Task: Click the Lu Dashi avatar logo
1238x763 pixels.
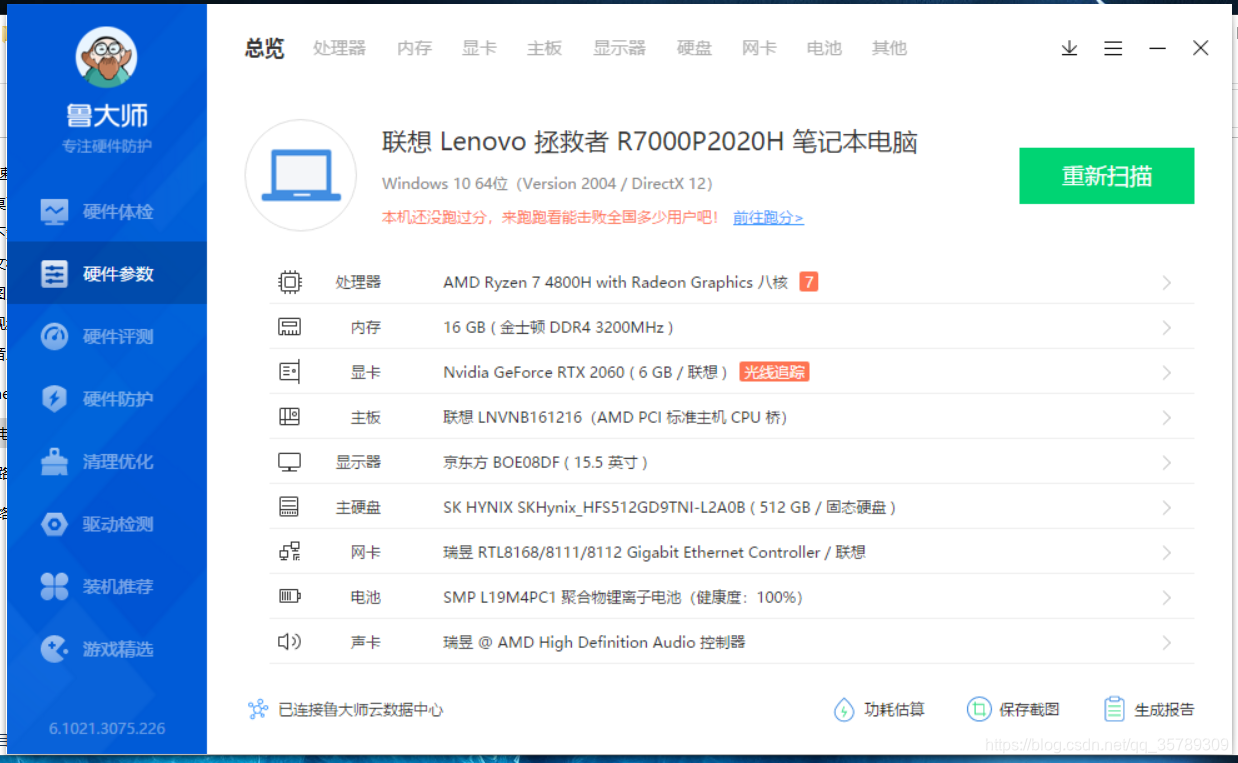Action: (106, 57)
